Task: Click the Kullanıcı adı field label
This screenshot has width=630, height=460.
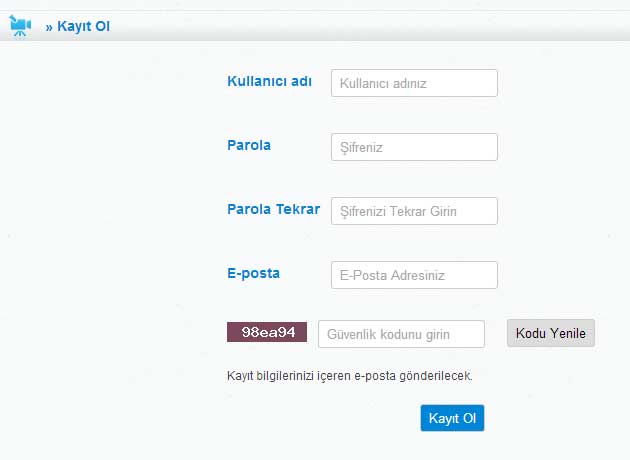Action: tap(269, 81)
